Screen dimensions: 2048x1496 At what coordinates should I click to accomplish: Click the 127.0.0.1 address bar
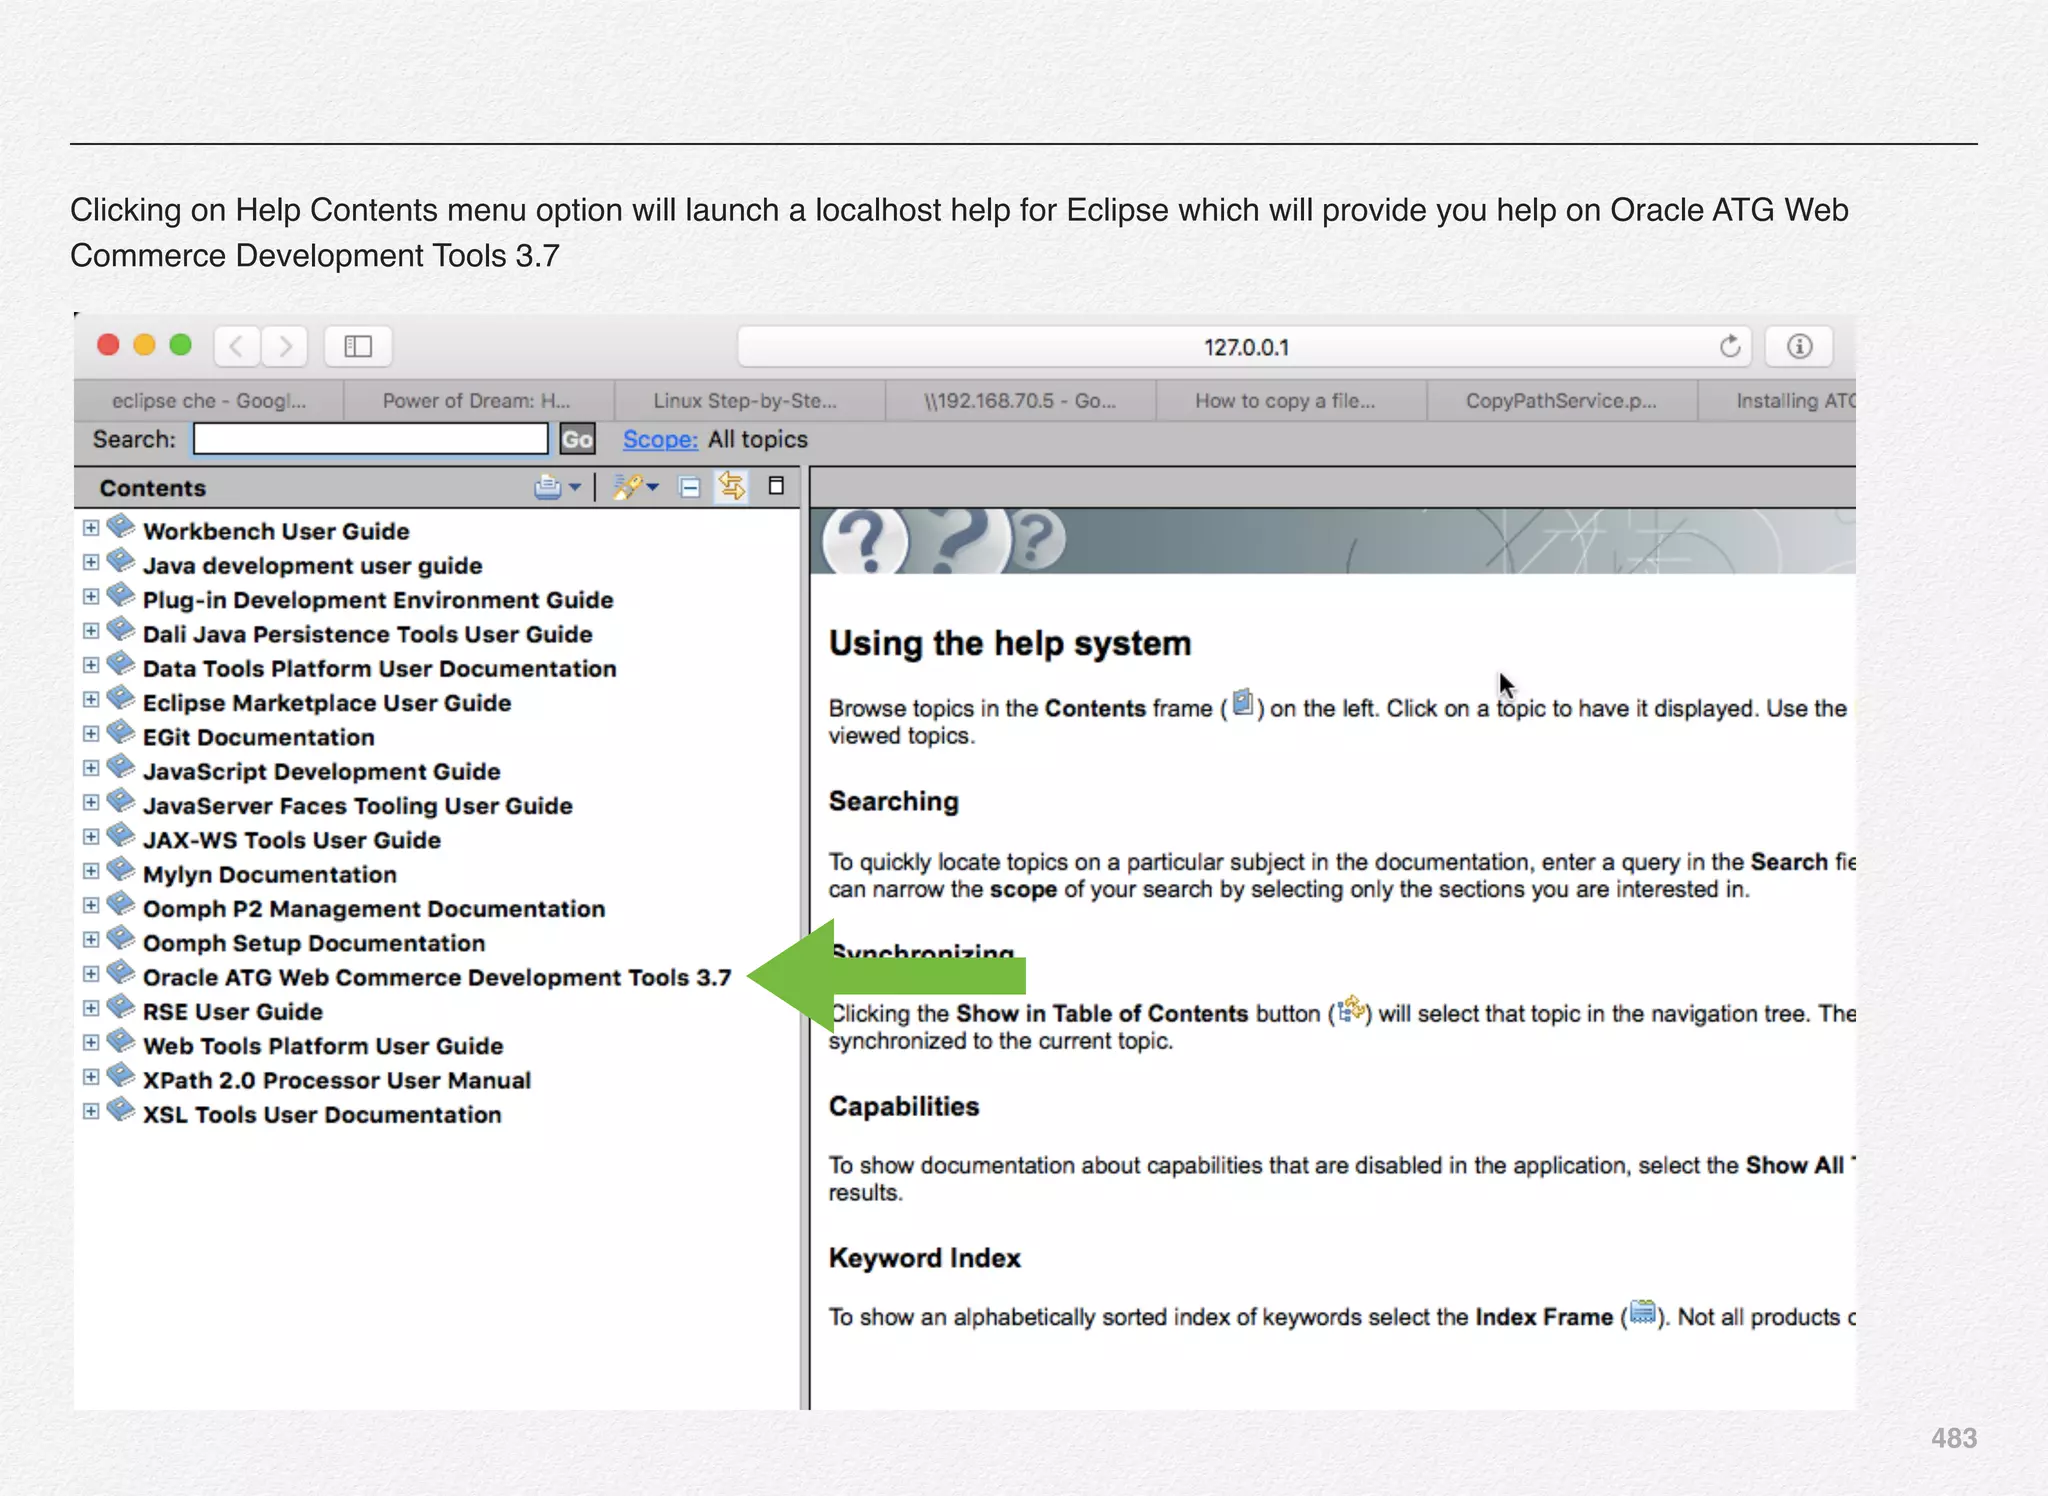1245,347
